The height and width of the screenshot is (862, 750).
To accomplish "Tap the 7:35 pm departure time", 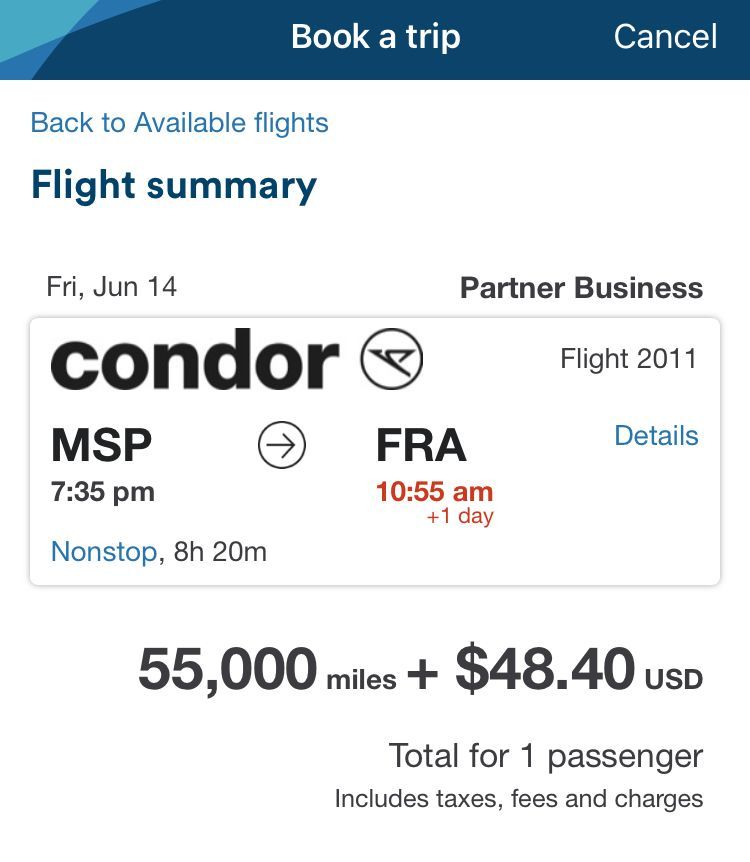I will click(x=103, y=491).
